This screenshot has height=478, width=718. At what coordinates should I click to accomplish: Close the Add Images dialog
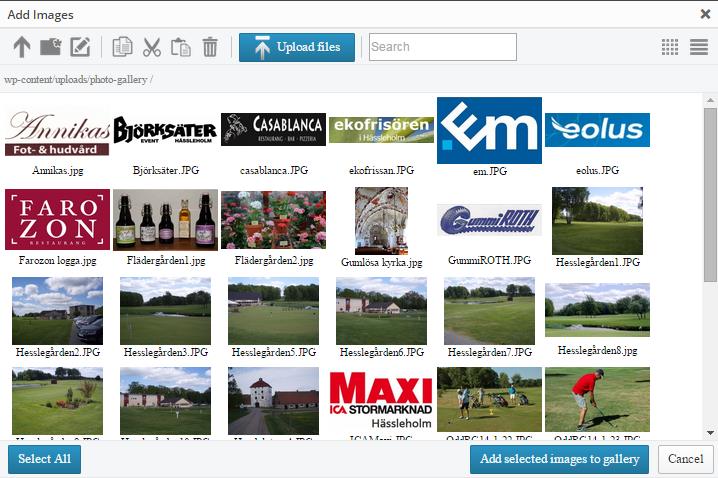(705, 14)
